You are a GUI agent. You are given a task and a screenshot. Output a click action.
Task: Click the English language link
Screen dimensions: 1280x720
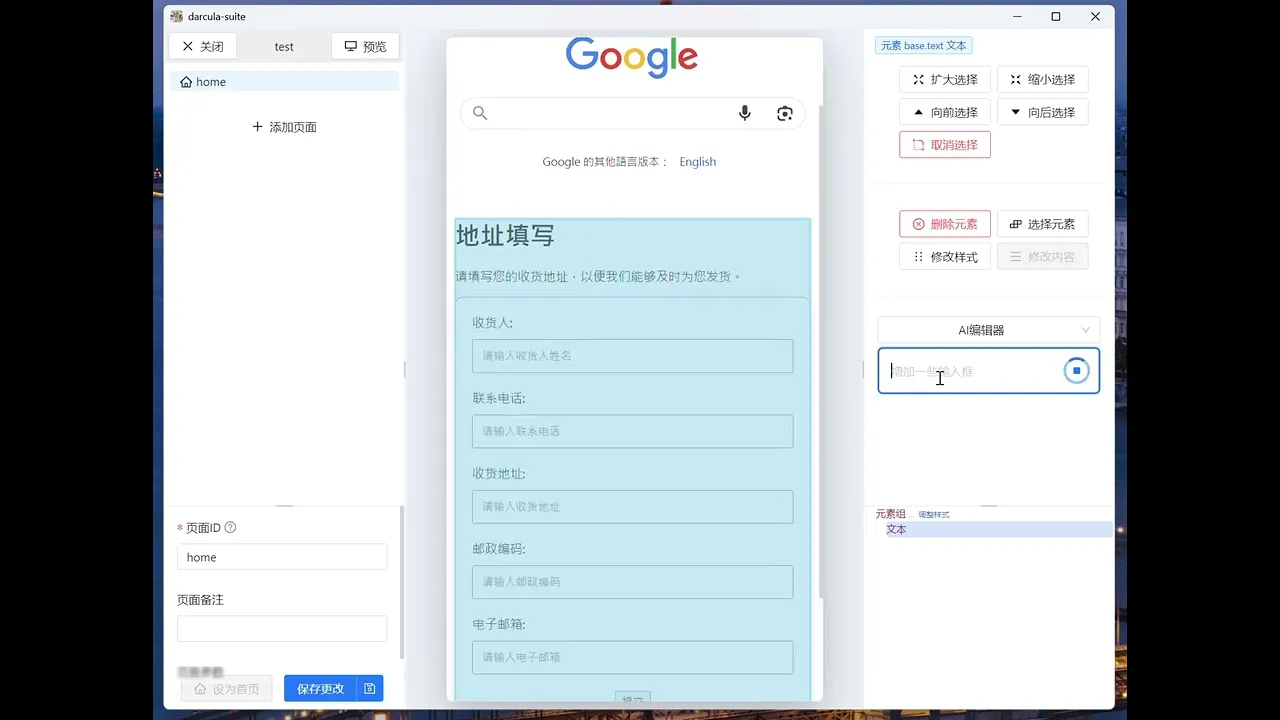click(x=698, y=162)
